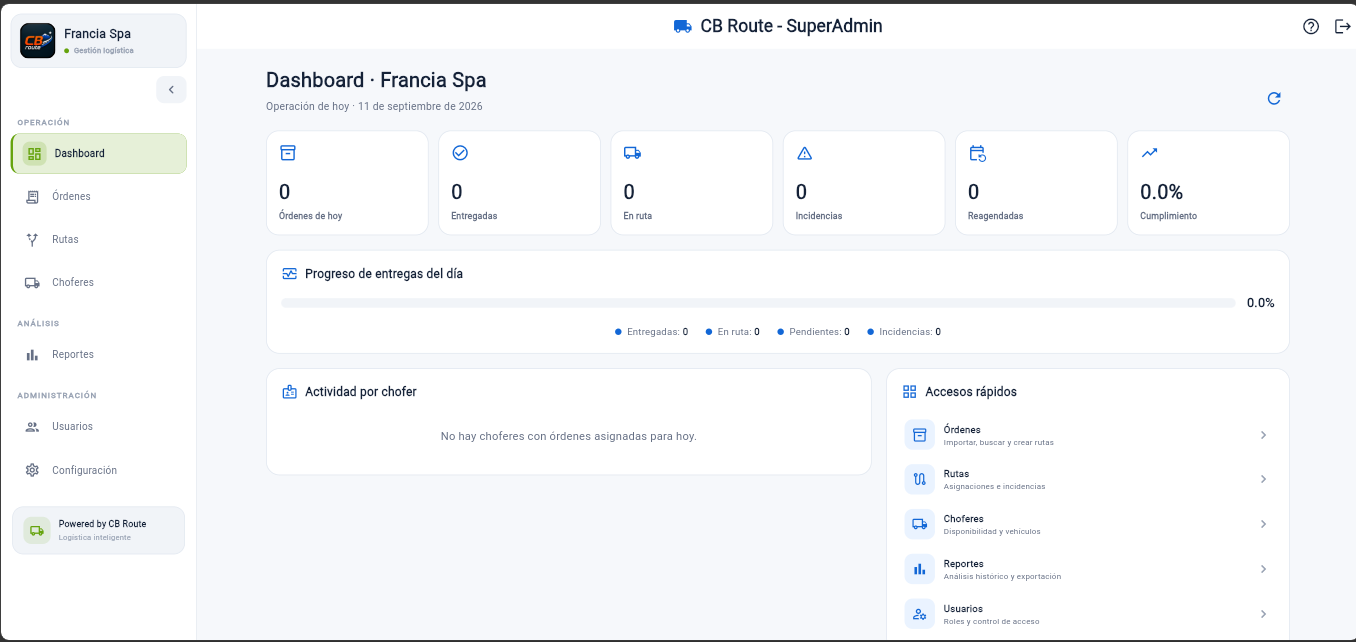Click the 'Entregadas: 0' legend entry
The width and height of the screenshot is (1356, 642).
(652, 332)
